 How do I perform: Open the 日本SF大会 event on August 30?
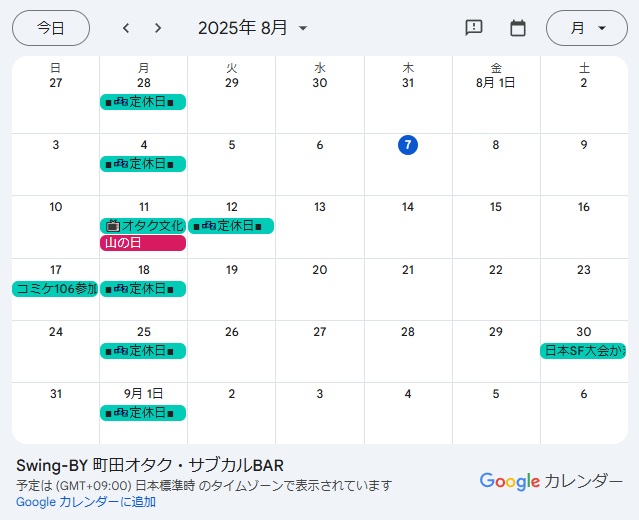click(x=583, y=351)
